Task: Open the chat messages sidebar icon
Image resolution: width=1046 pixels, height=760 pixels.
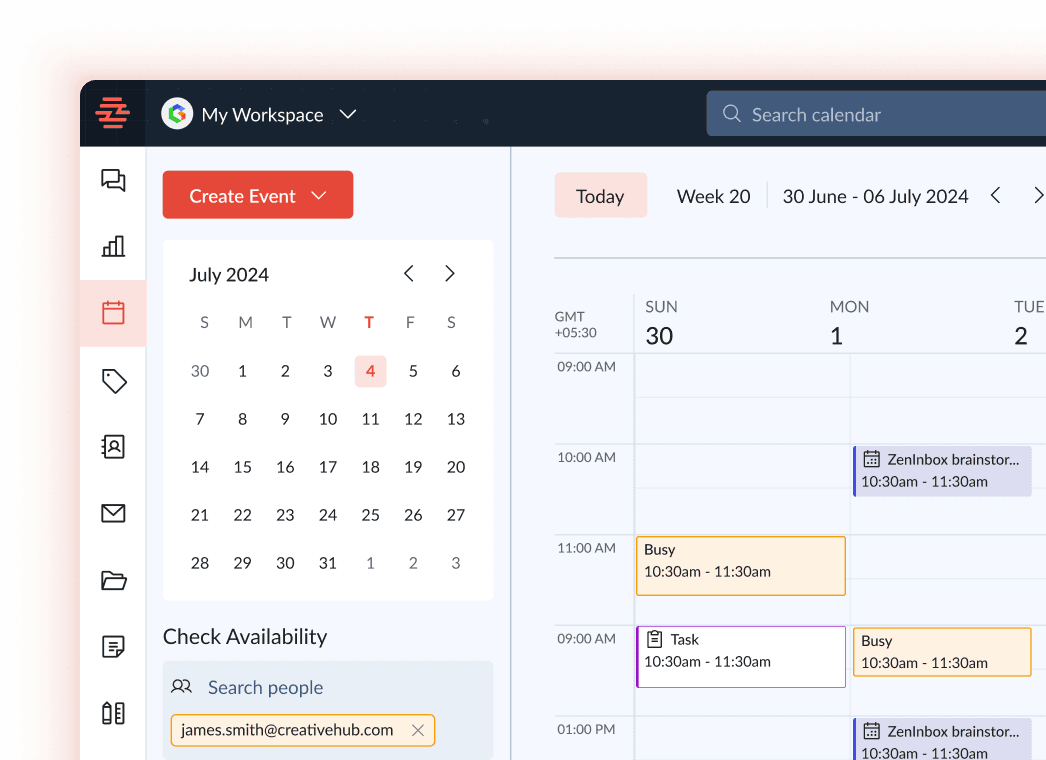Action: tap(113, 180)
